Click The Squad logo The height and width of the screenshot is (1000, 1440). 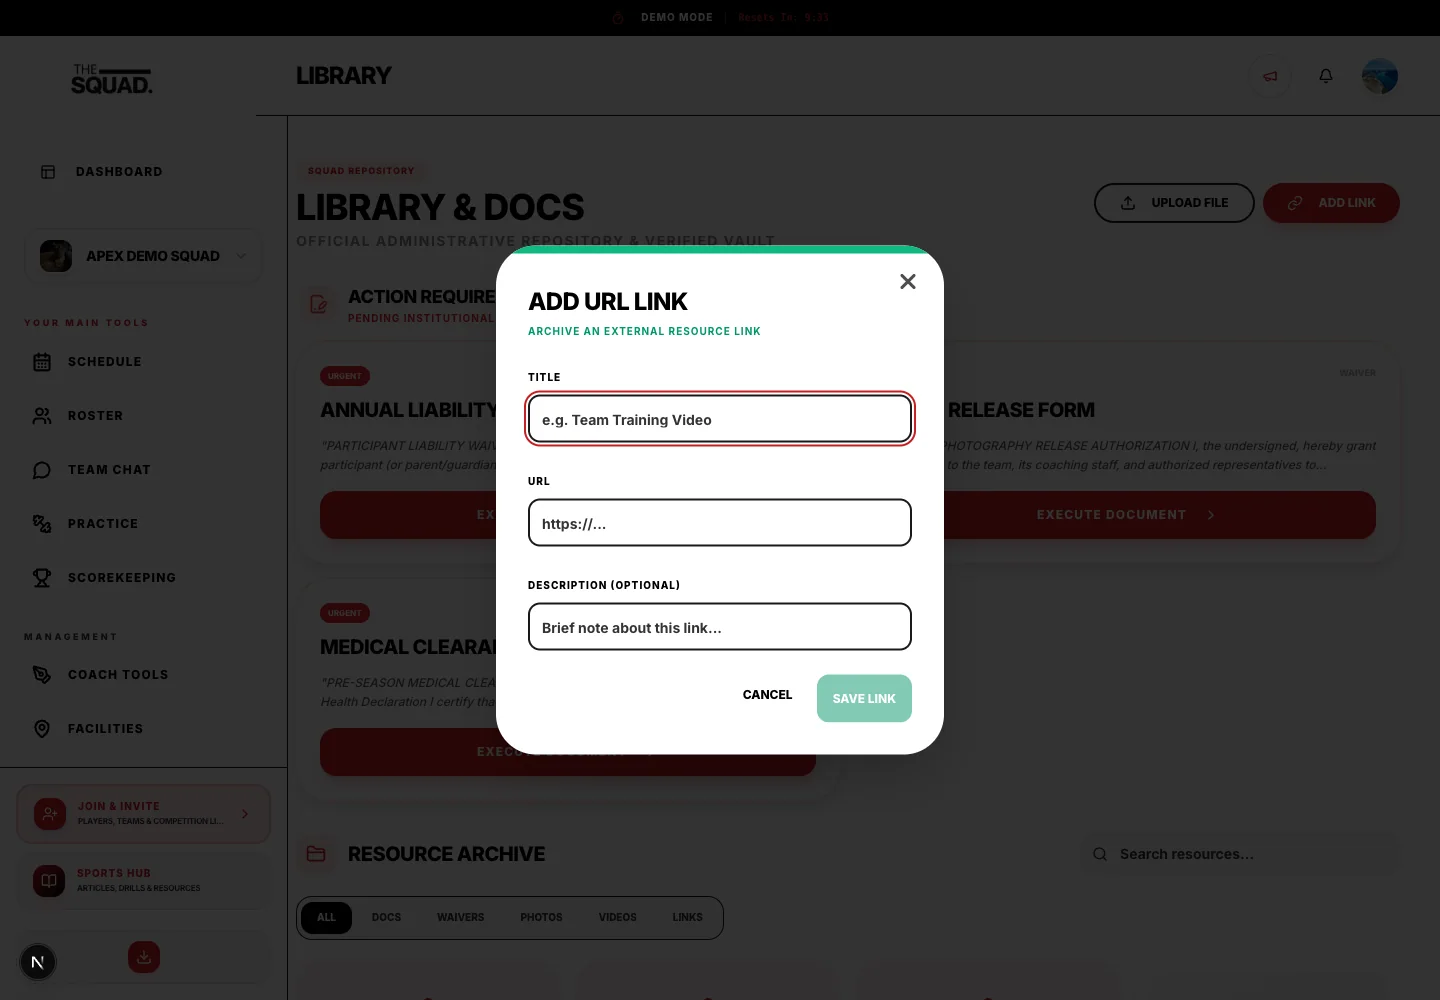112,79
